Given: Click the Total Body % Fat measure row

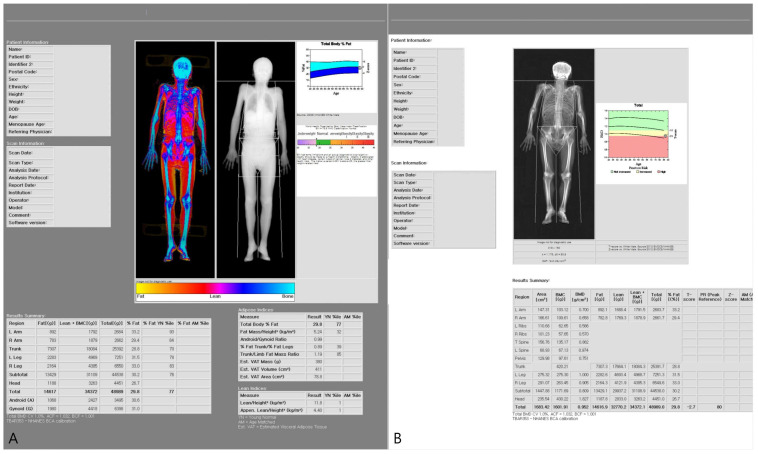Looking at the screenshot, I should point(300,324).
